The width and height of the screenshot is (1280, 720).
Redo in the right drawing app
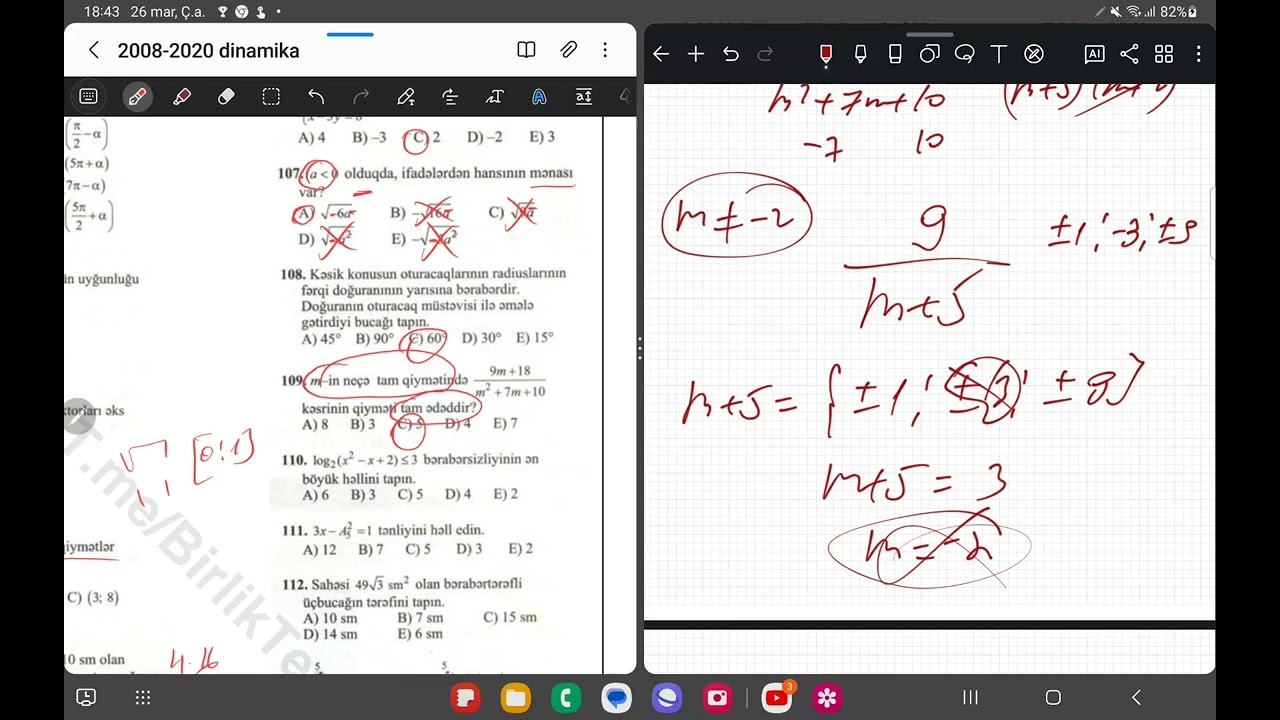click(765, 54)
